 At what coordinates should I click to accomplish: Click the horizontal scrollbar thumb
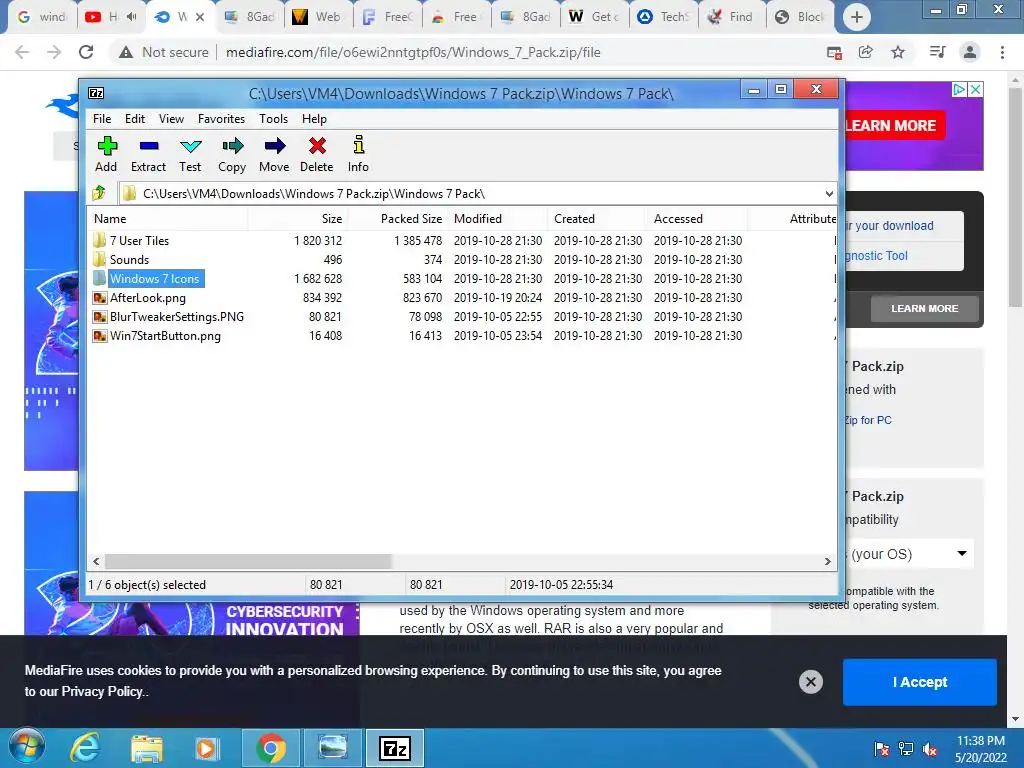coord(248,561)
